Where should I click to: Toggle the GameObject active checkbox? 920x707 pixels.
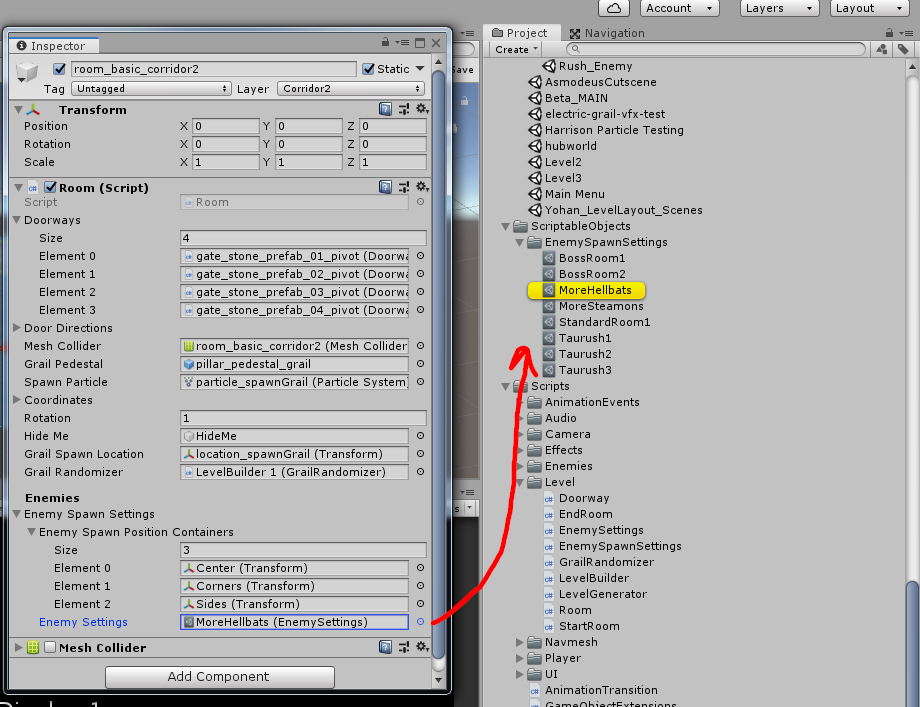[59, 69]
